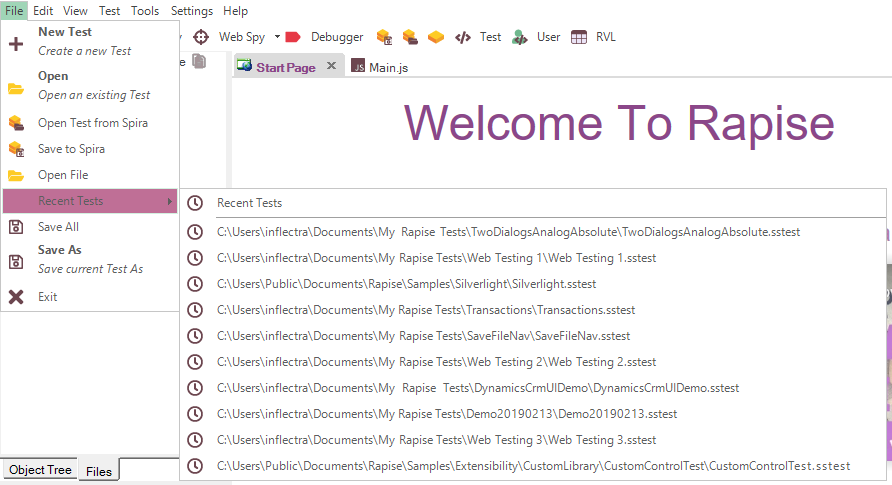Open recent SaveFileNav.sstest
The image size is (892, 485).
(533, 336)
